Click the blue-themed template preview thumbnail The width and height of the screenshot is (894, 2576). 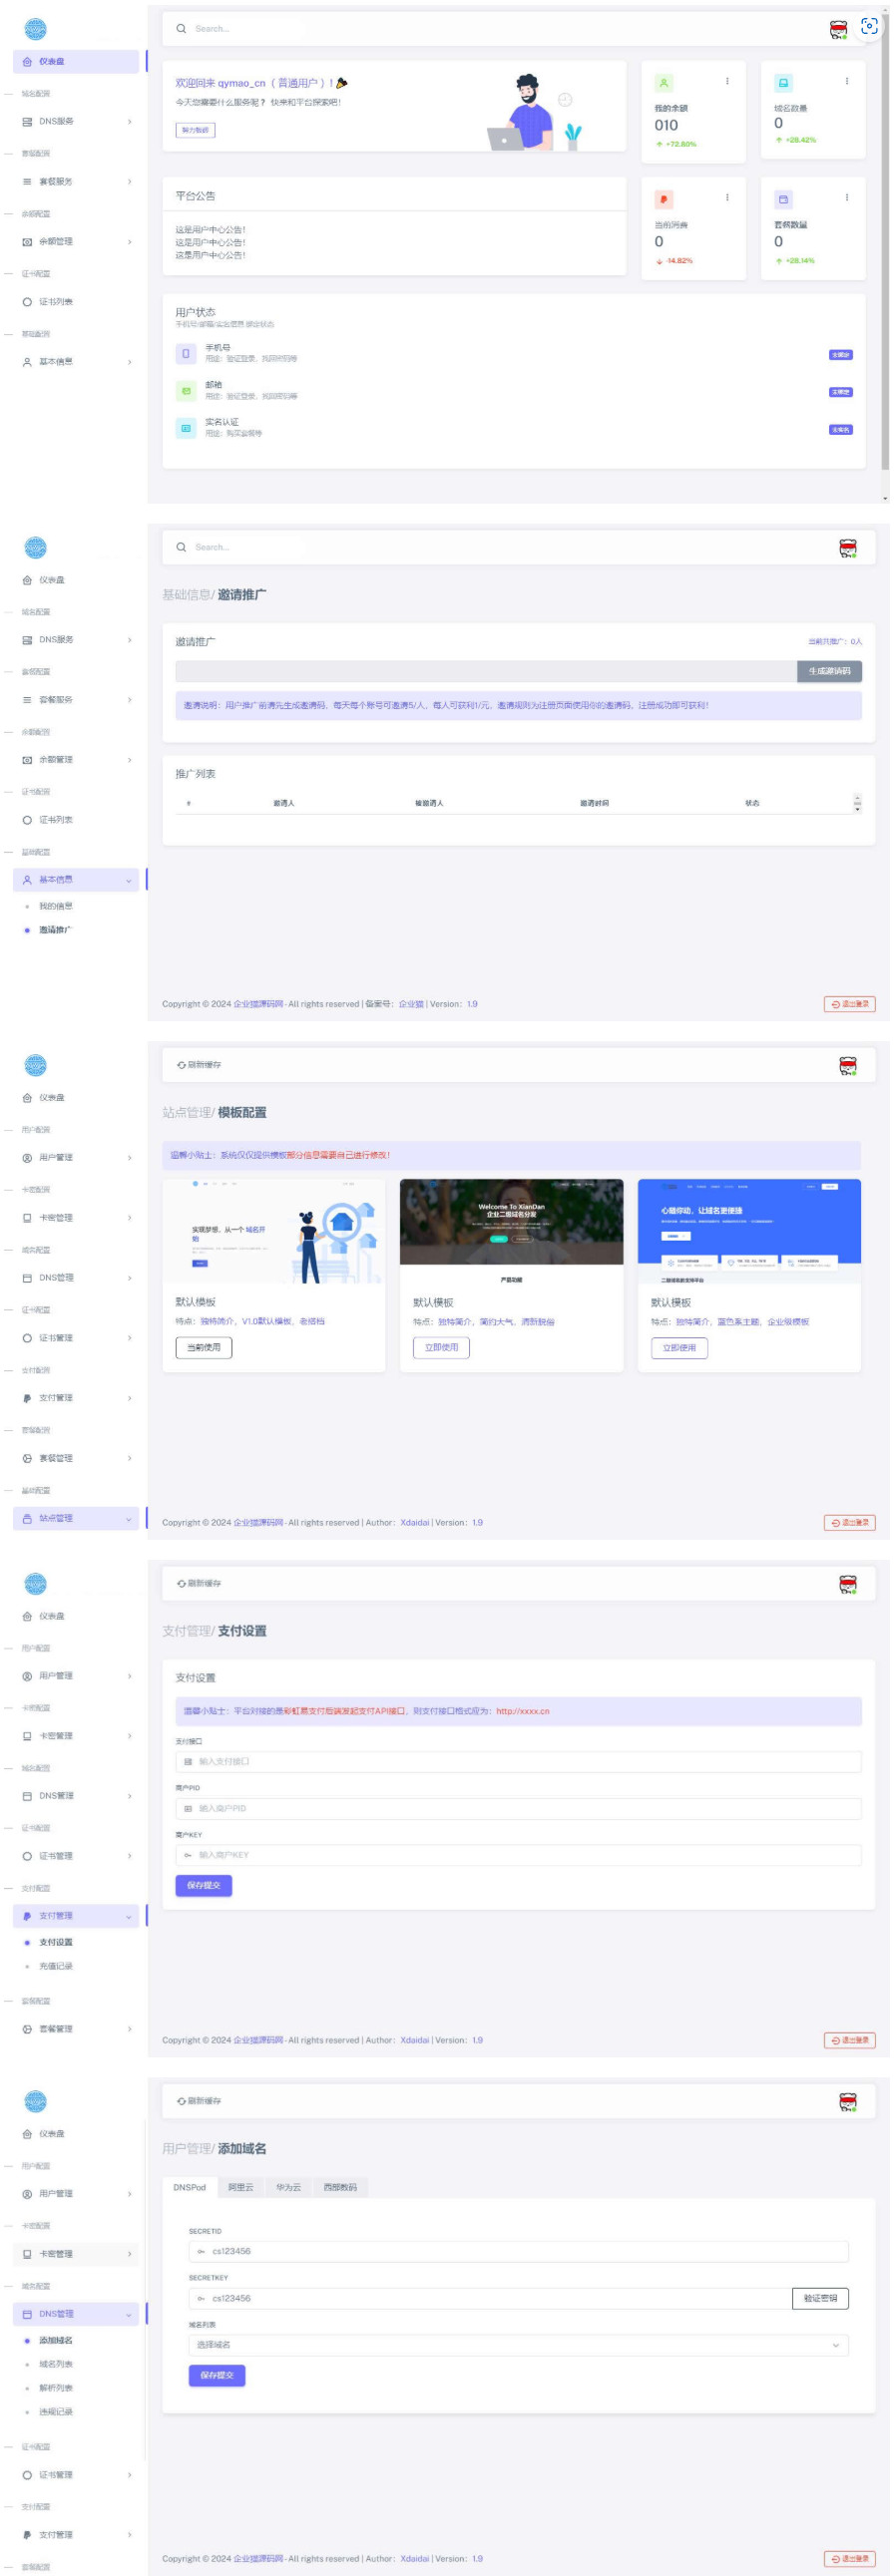[x=749, y=1231]
